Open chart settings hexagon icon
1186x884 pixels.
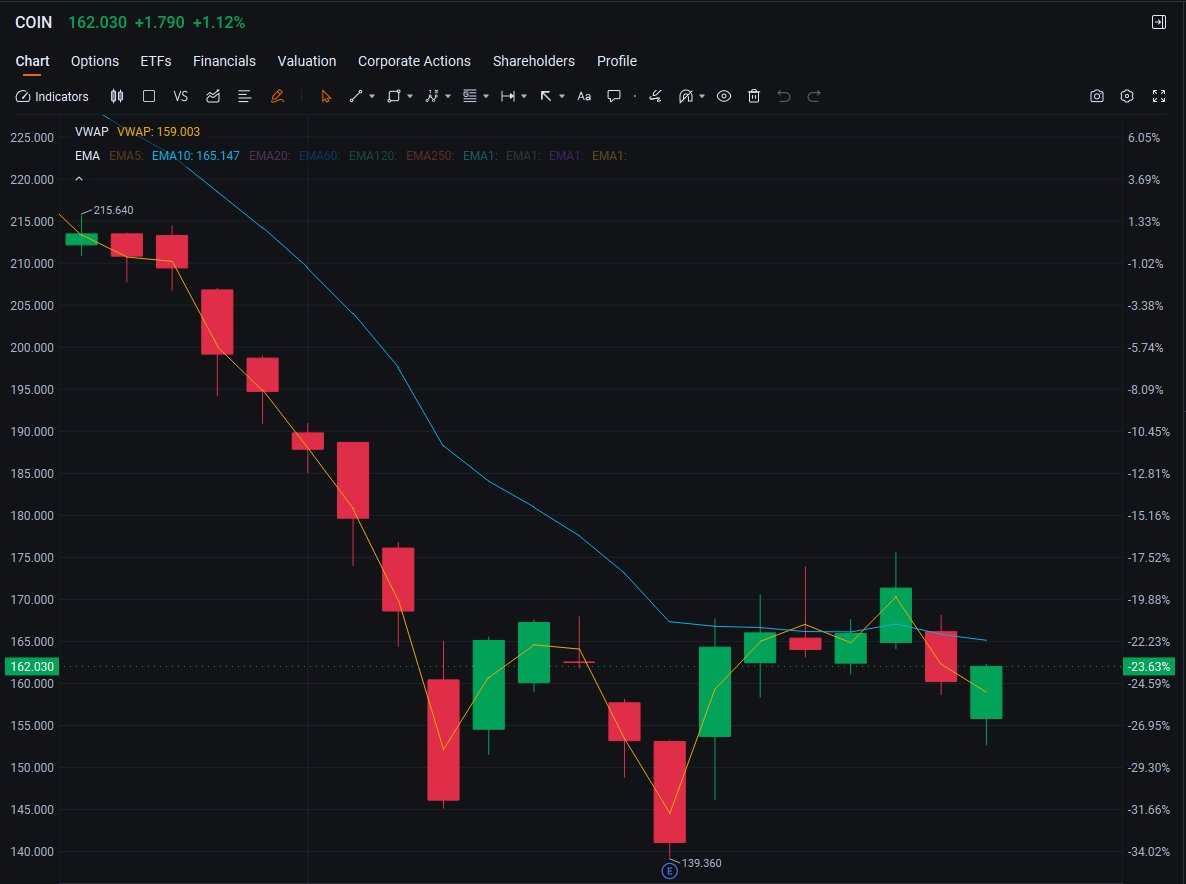pos(1127,96)
